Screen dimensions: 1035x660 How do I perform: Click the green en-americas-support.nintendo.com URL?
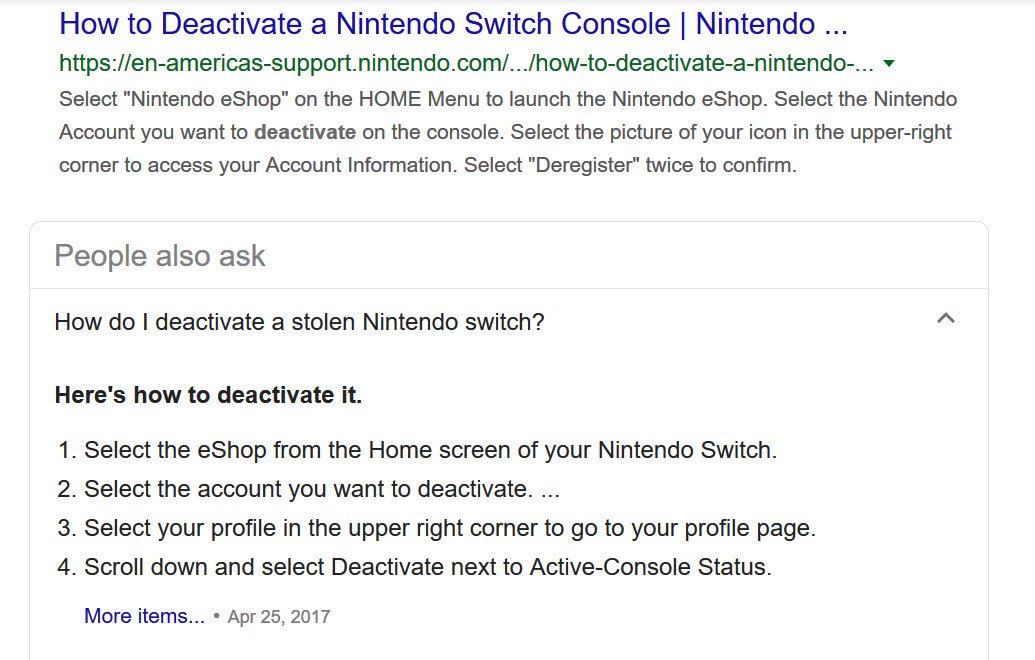tap(466, 64)
